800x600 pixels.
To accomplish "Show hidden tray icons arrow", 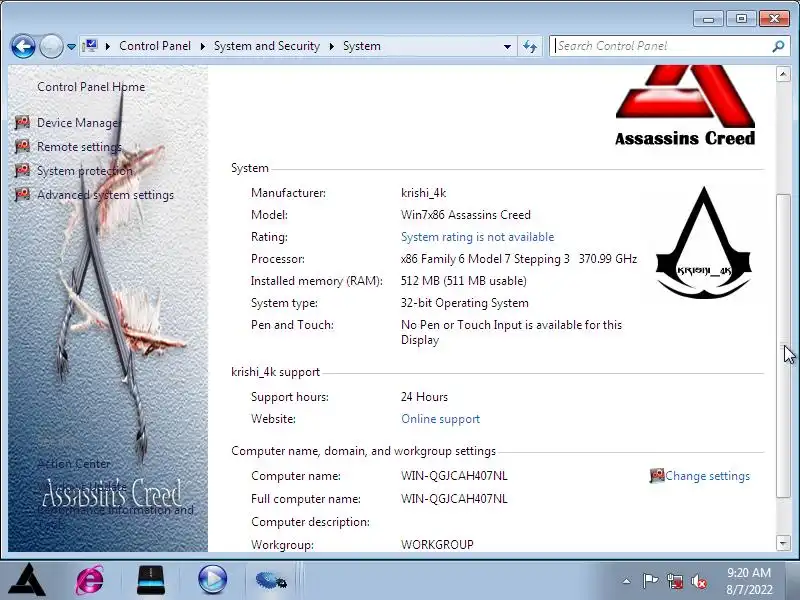I will (627, 581).
